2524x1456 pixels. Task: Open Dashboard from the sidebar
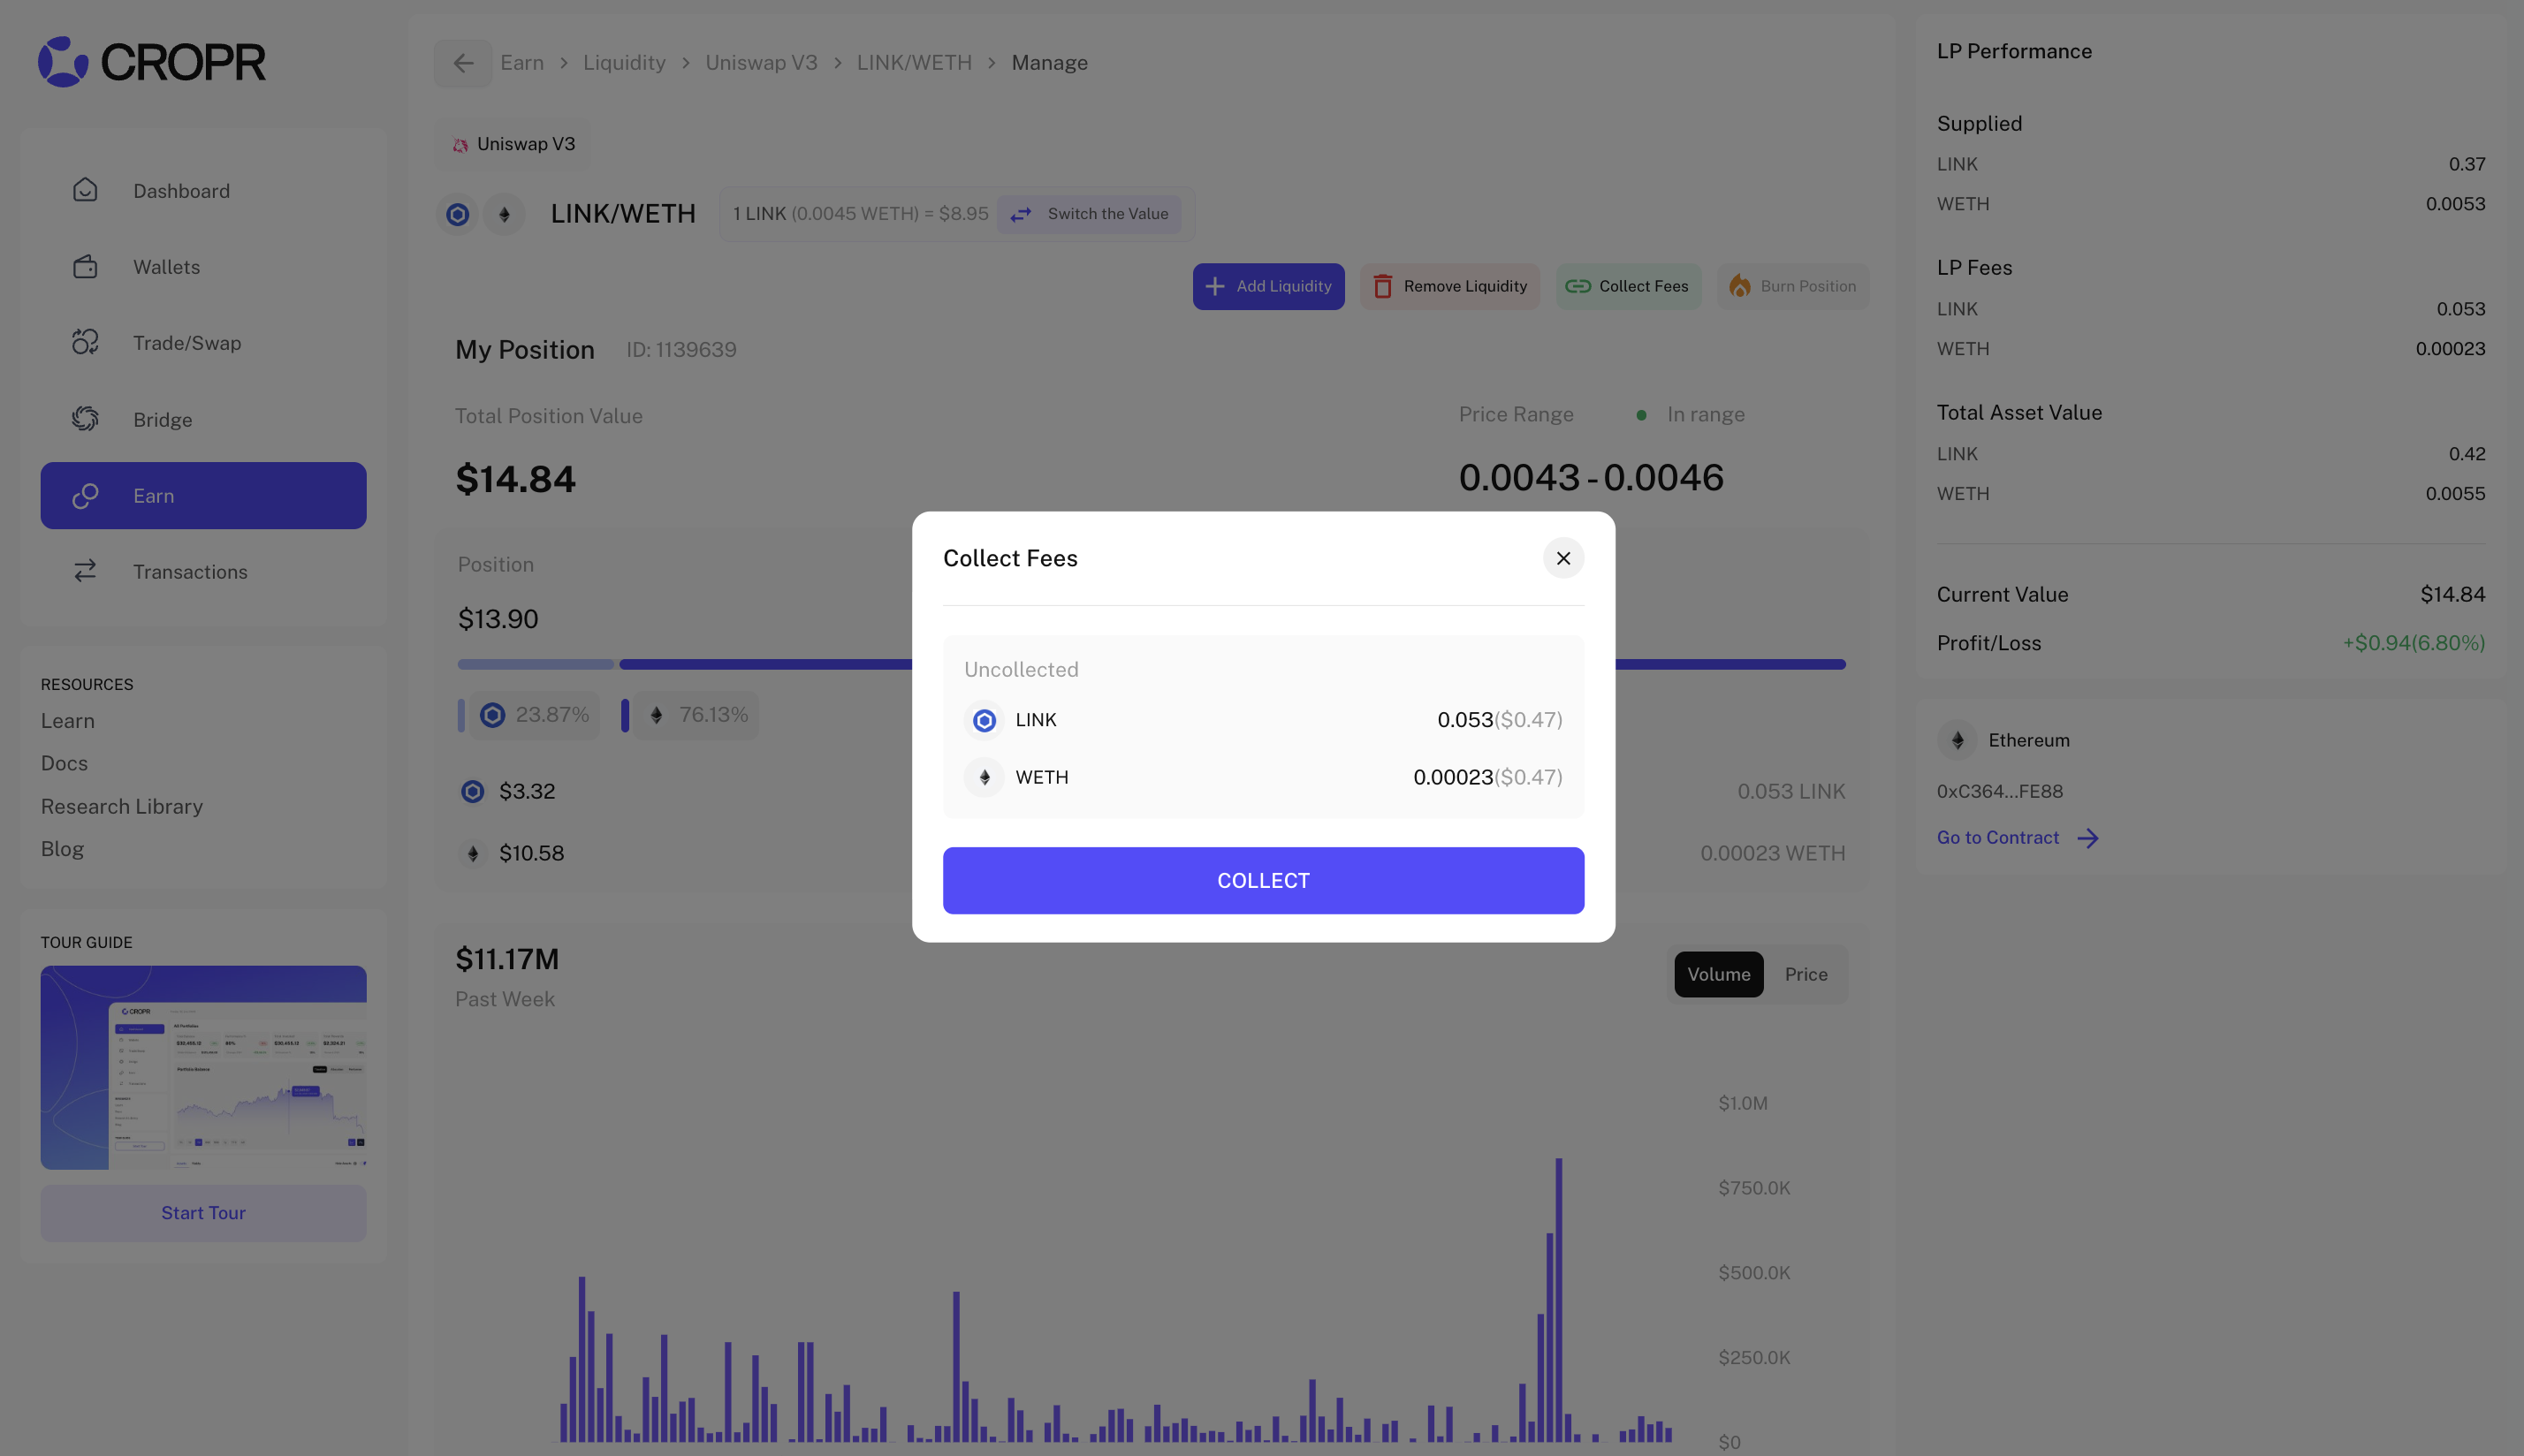pyautogui.click(x=203, y=191)
